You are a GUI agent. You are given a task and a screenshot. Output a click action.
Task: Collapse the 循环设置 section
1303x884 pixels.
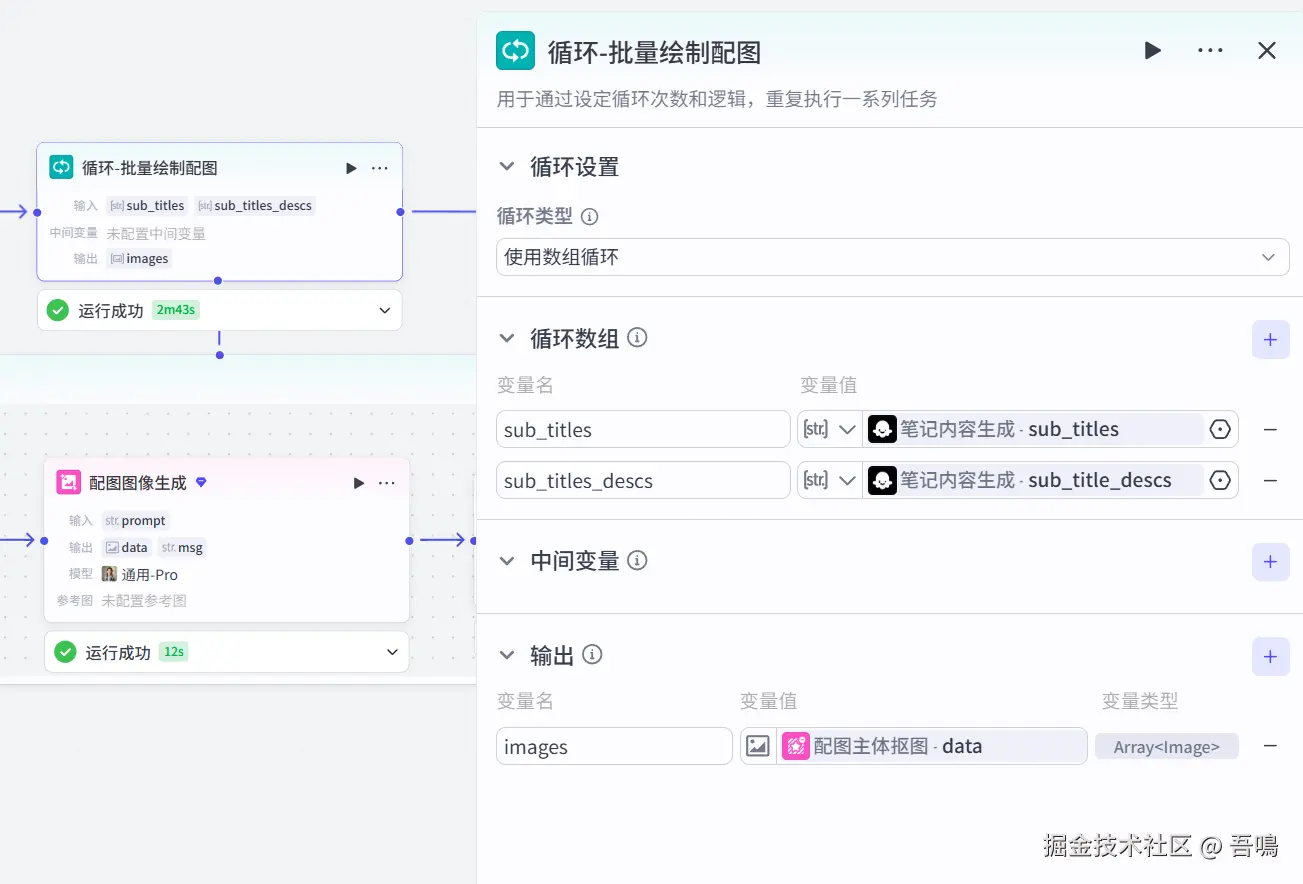click(507, 167)
